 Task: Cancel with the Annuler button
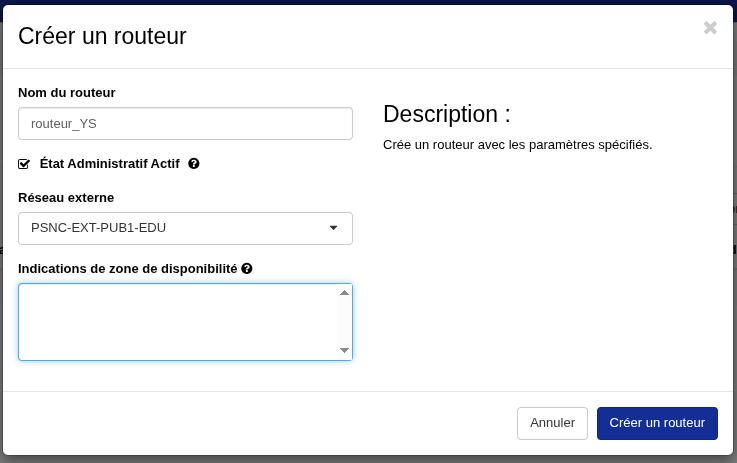552,423
